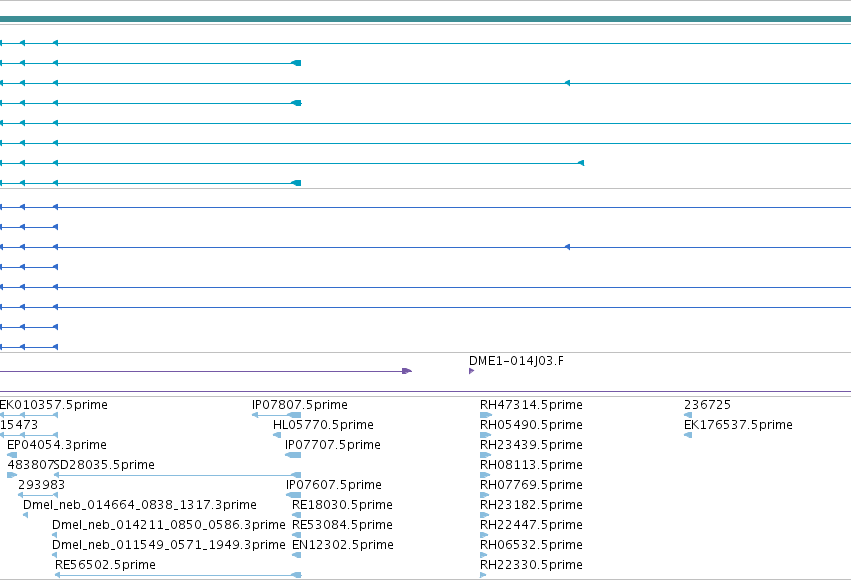Select the IP07807.5prime label
Viewport: 851px width, 580px height.
300,405
